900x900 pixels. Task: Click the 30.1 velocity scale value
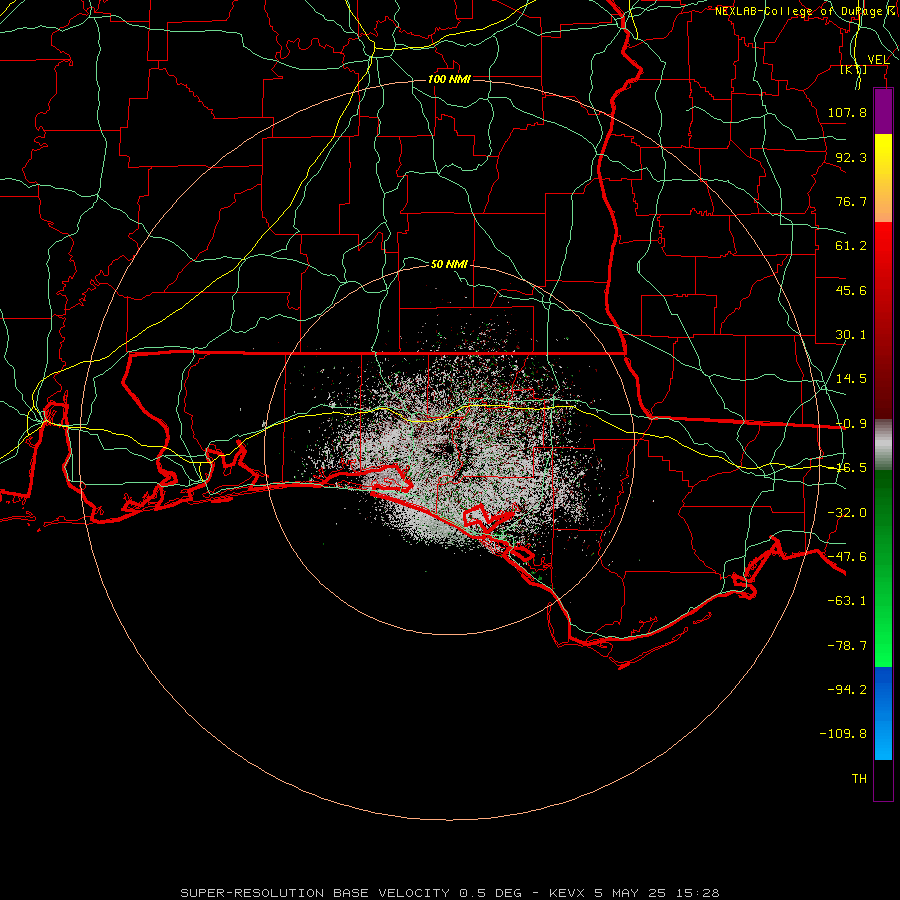coord(851,335)
